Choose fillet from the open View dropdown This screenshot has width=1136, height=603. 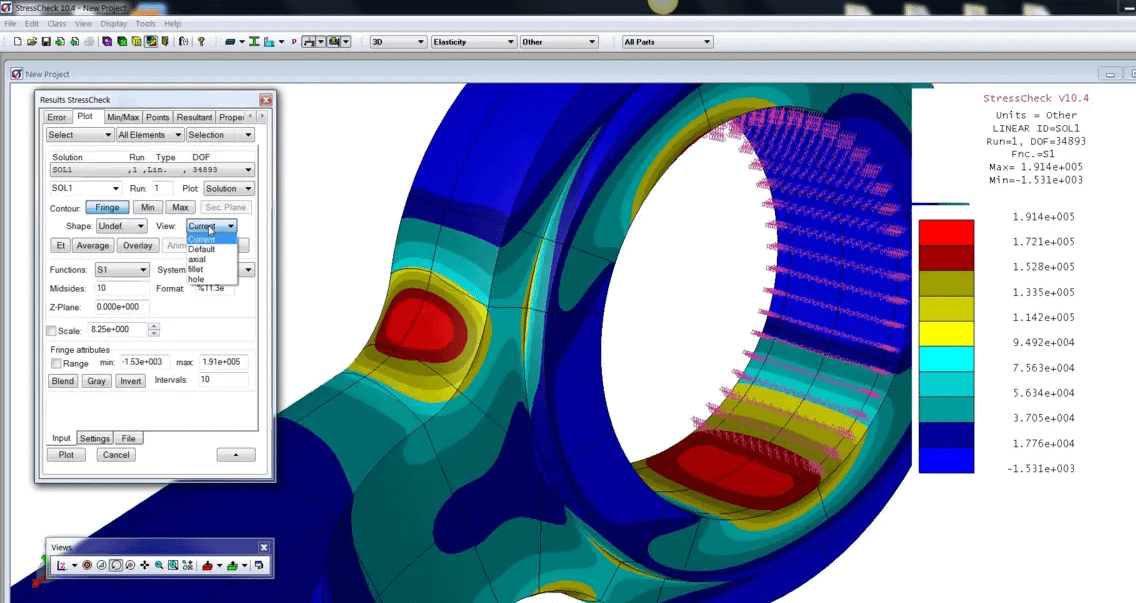200,268
